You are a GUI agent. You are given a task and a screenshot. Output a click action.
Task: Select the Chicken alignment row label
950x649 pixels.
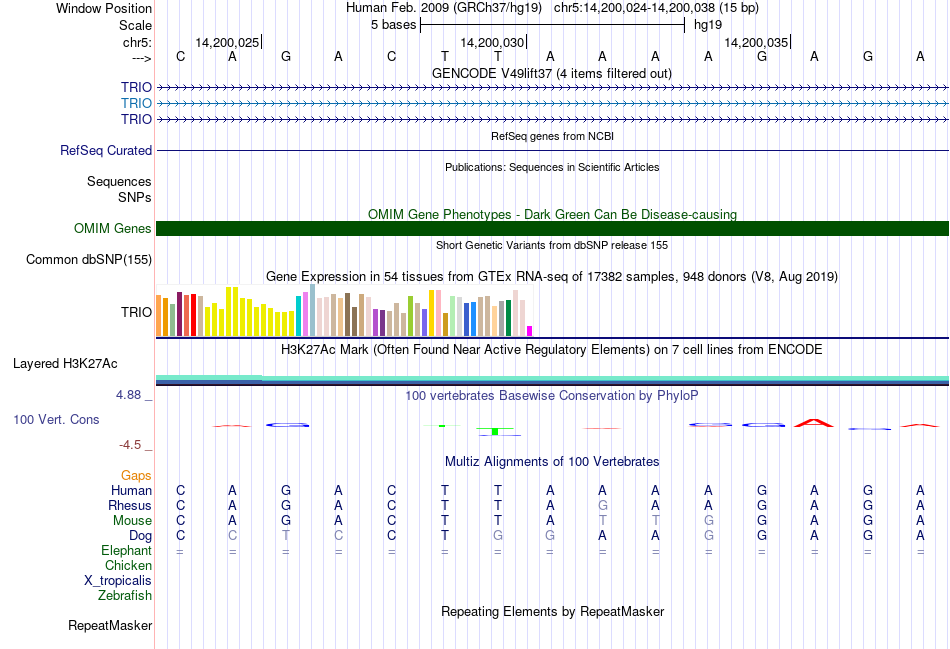click(x=128, y=565)
